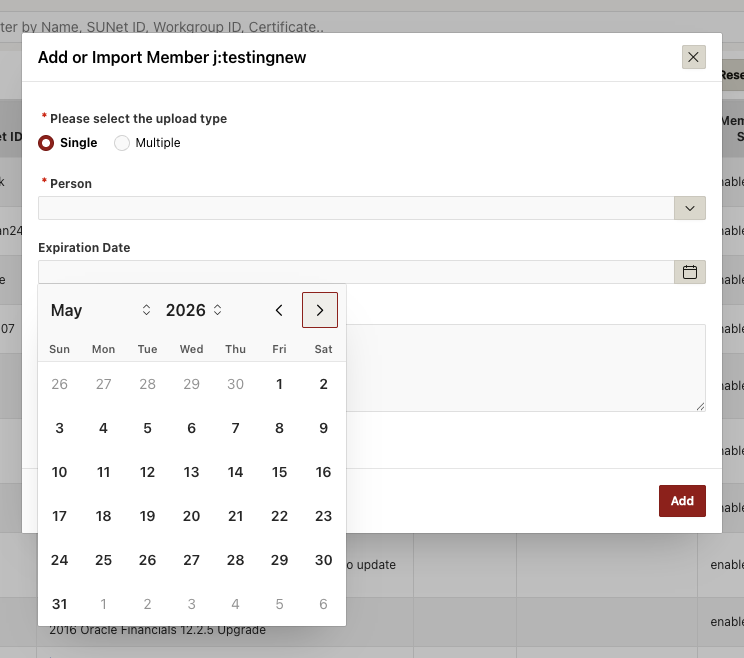Select May 13 in the calendar
This screenshot has height=658, width=744.
(192, 472)
